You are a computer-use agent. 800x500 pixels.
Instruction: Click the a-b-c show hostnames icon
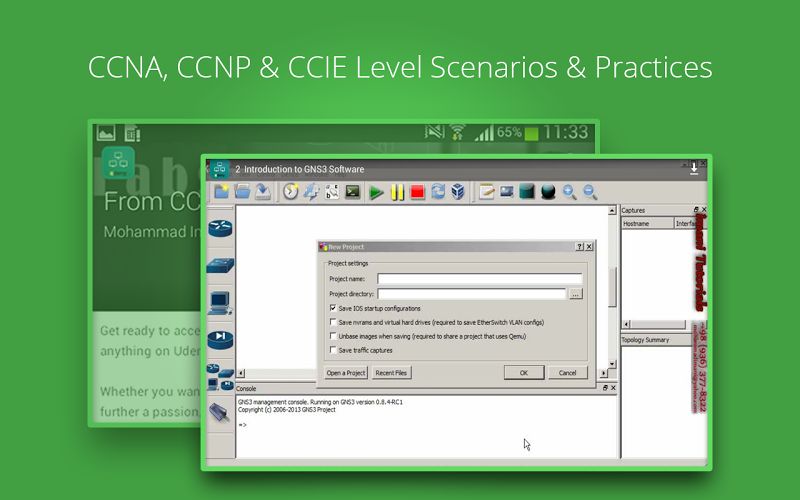click(x=332, y=192)
